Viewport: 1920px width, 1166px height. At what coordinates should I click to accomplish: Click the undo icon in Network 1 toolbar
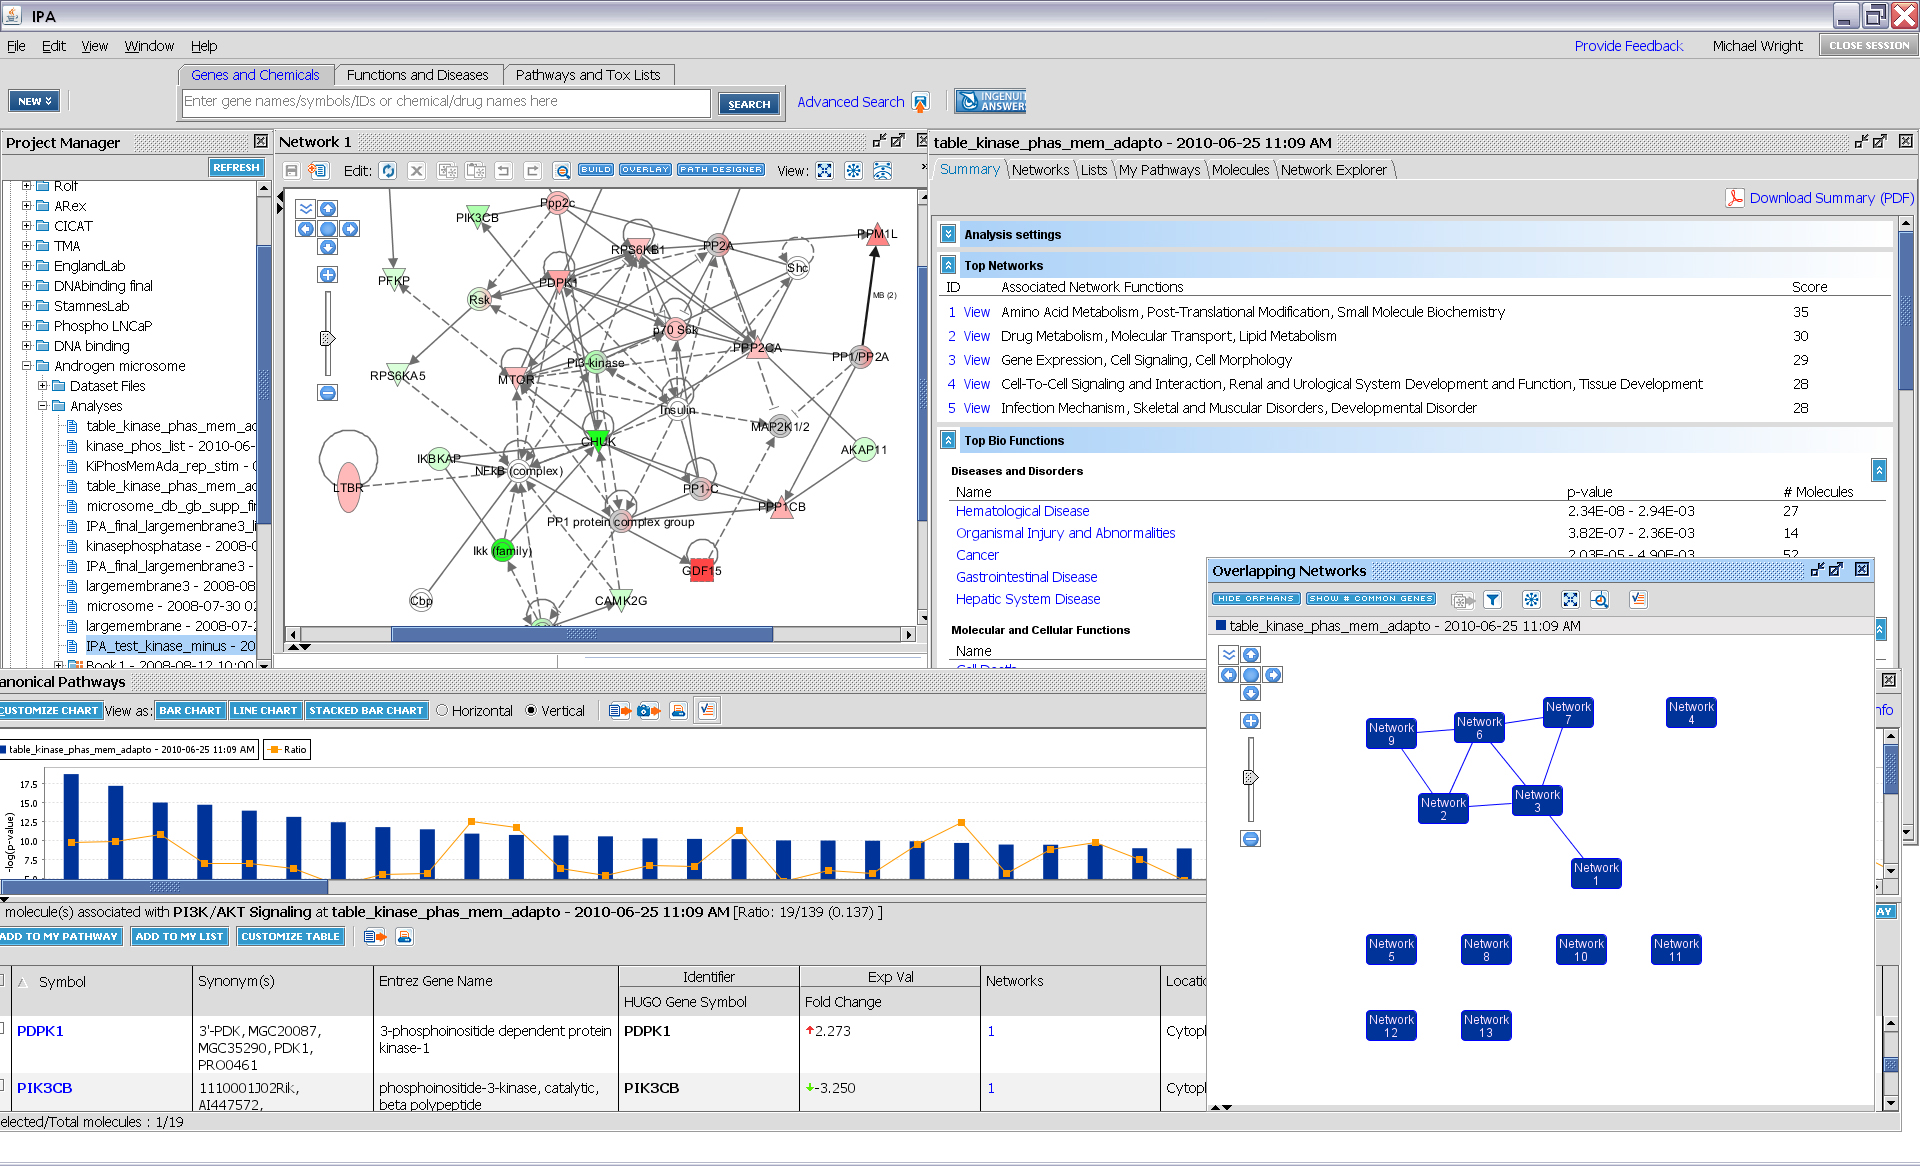(503, 171)
